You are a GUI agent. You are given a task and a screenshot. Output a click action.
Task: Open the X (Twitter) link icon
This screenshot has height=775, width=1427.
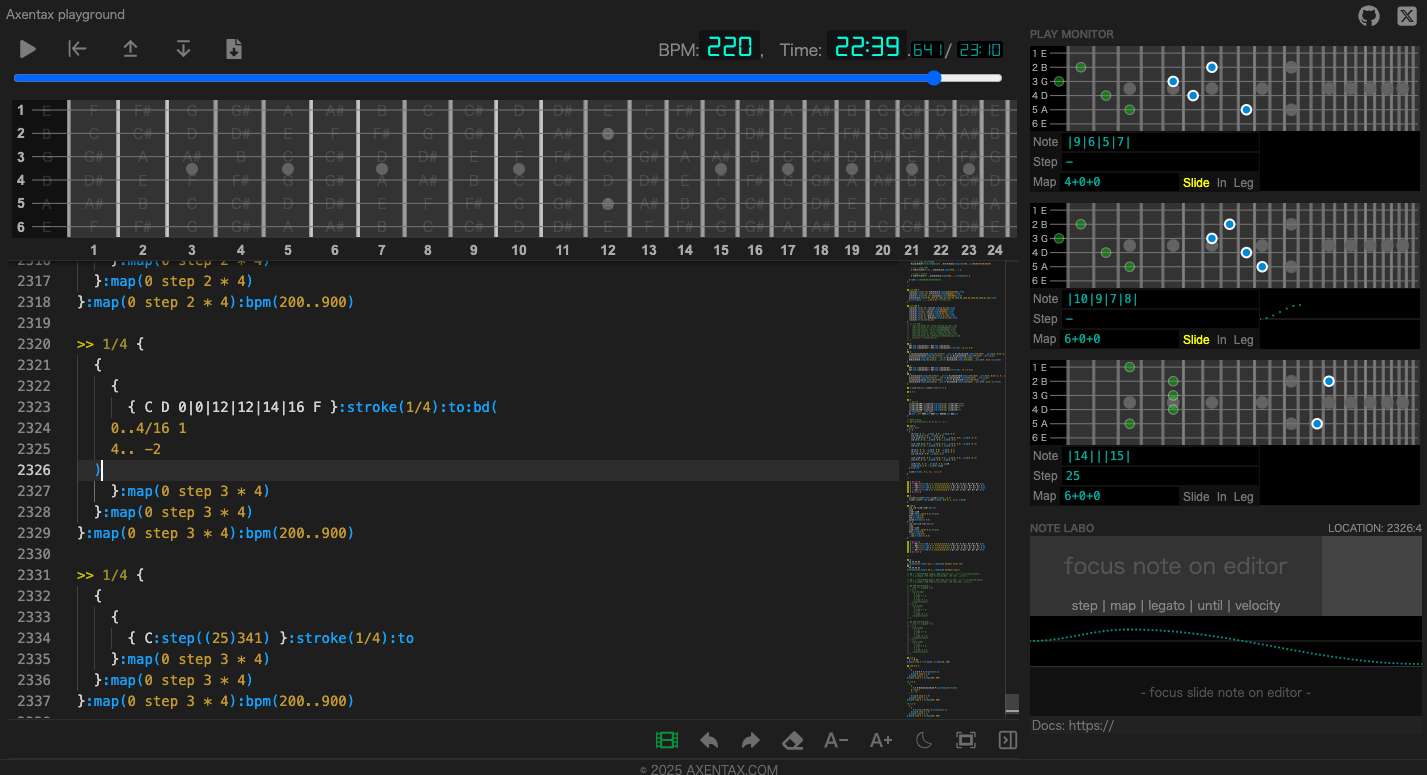1407,15
